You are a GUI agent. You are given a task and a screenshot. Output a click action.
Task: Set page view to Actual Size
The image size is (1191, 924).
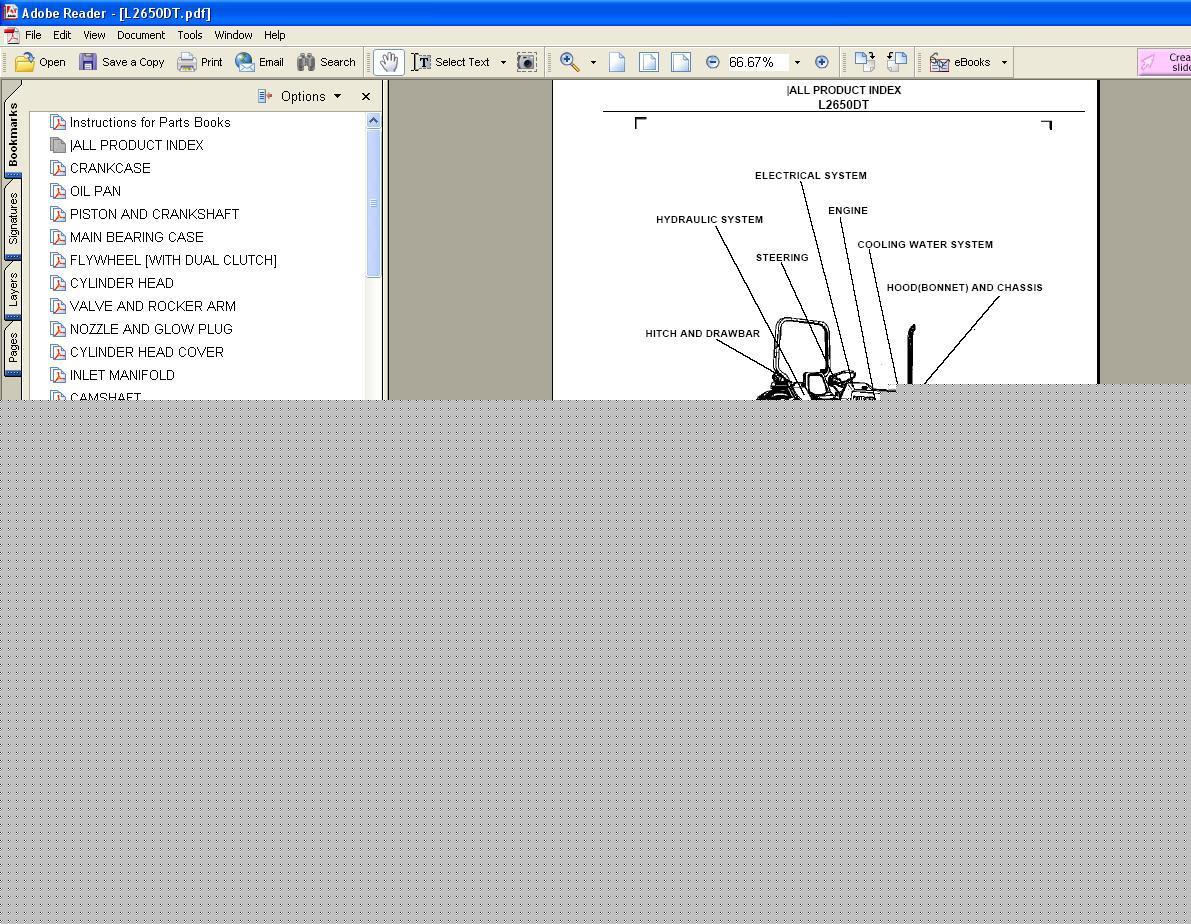[x=617, y=62]
